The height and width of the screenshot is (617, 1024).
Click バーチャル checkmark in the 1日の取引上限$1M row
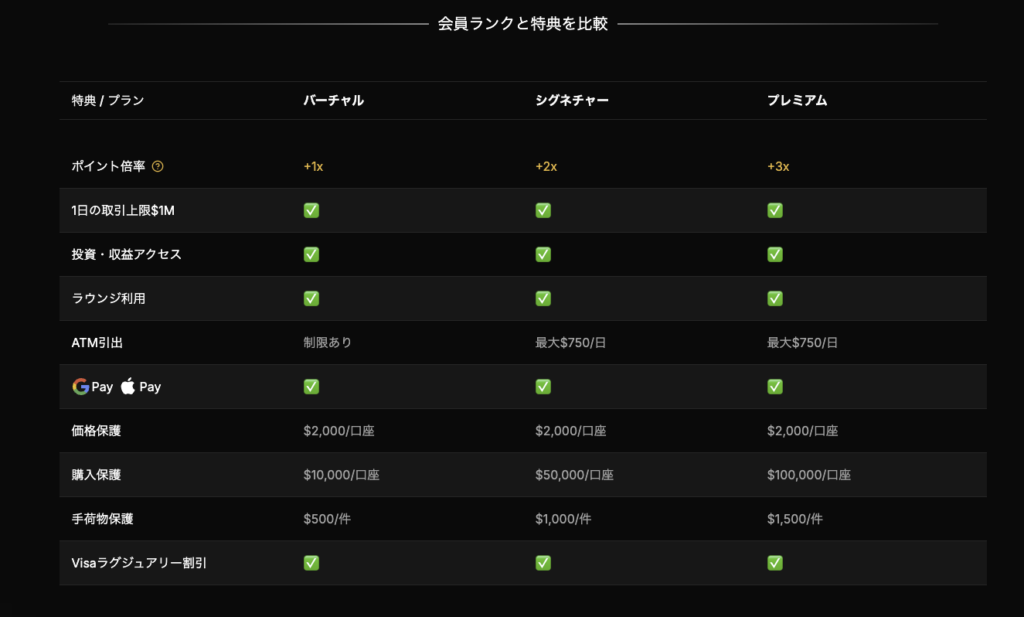pyautogui.click(x=311, y=211)
